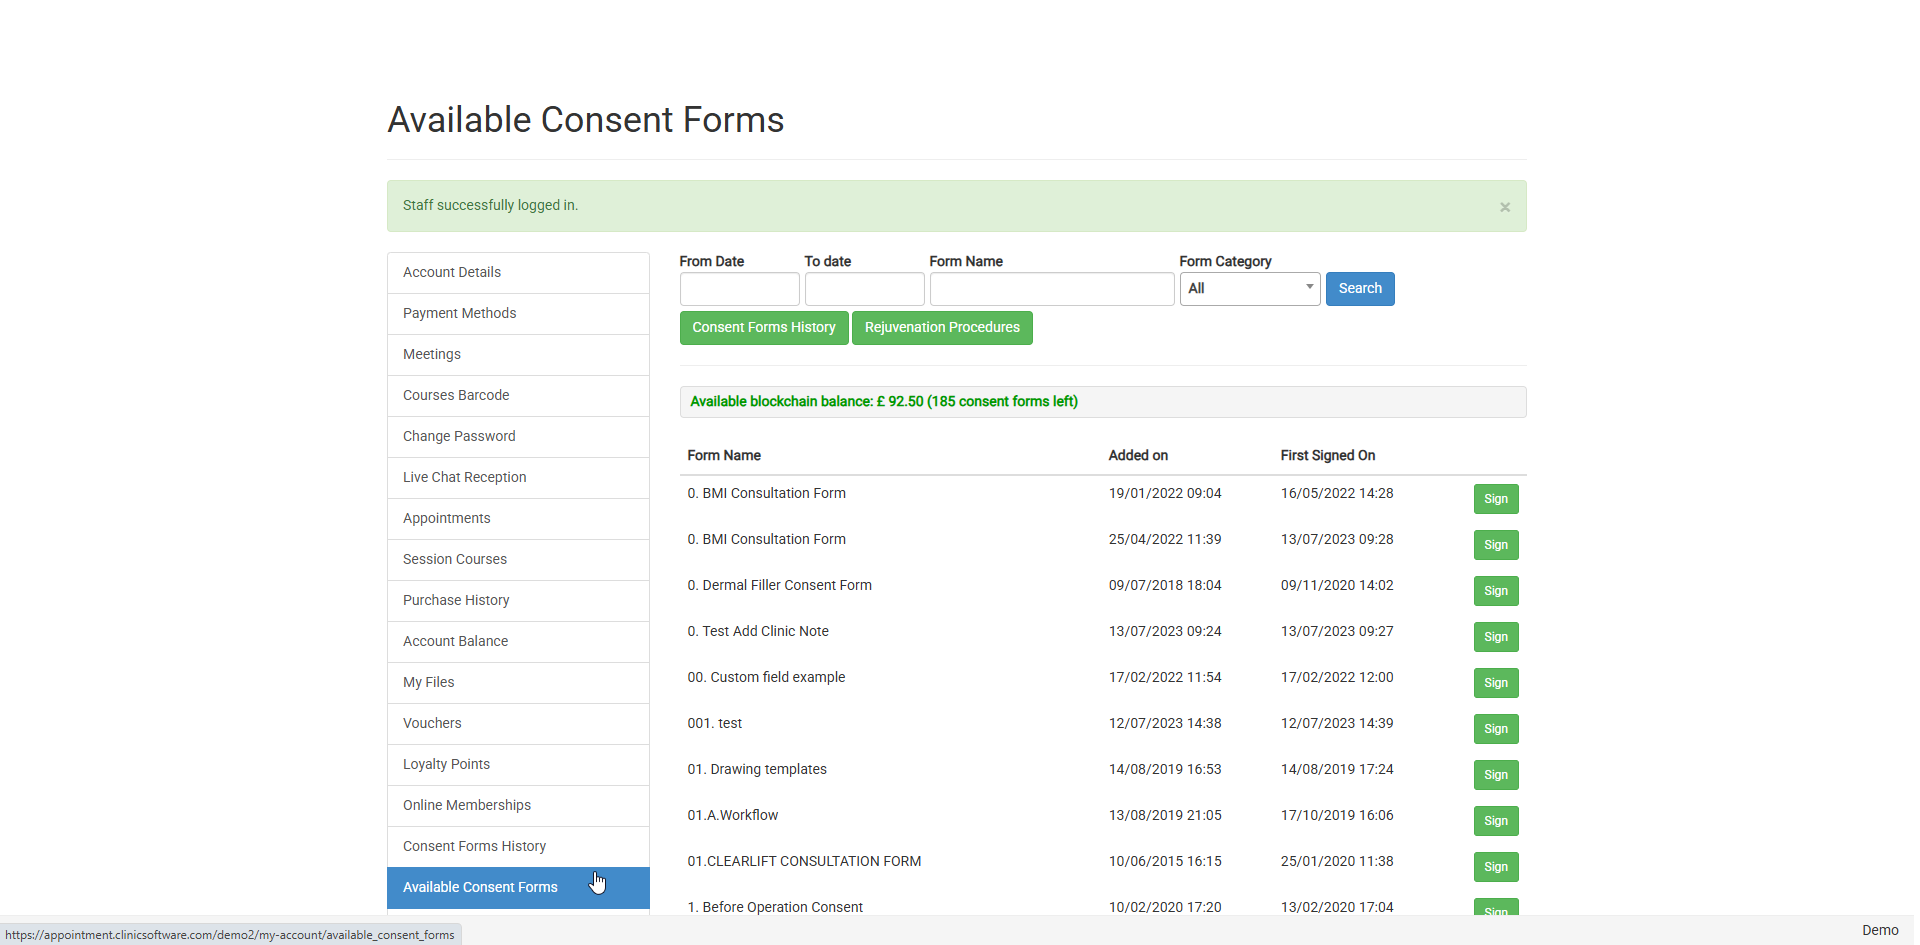This screenshot has width=1920, height=945.
Task: Go to Payment Methods menu item
Action: 518,314
